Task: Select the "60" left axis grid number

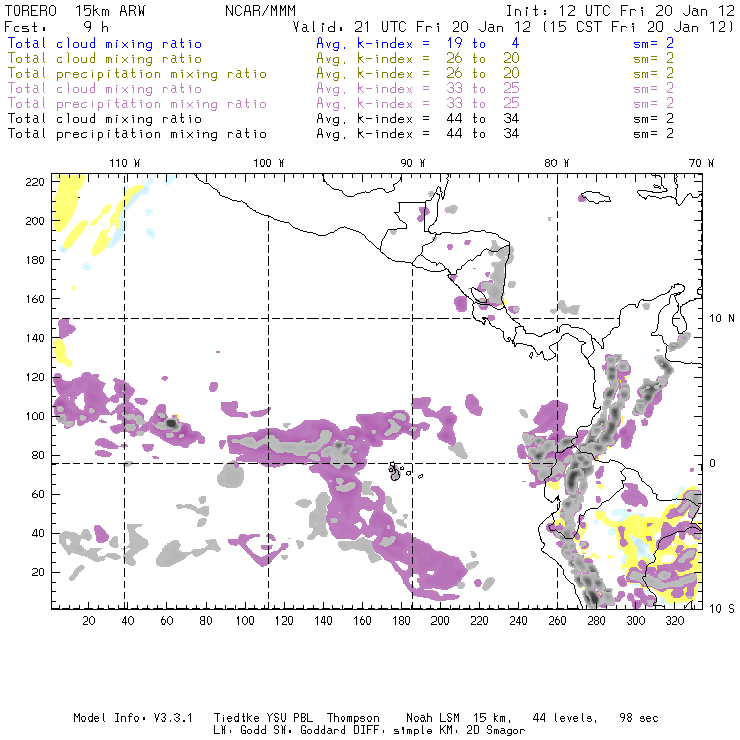Action: click(38, 494)
